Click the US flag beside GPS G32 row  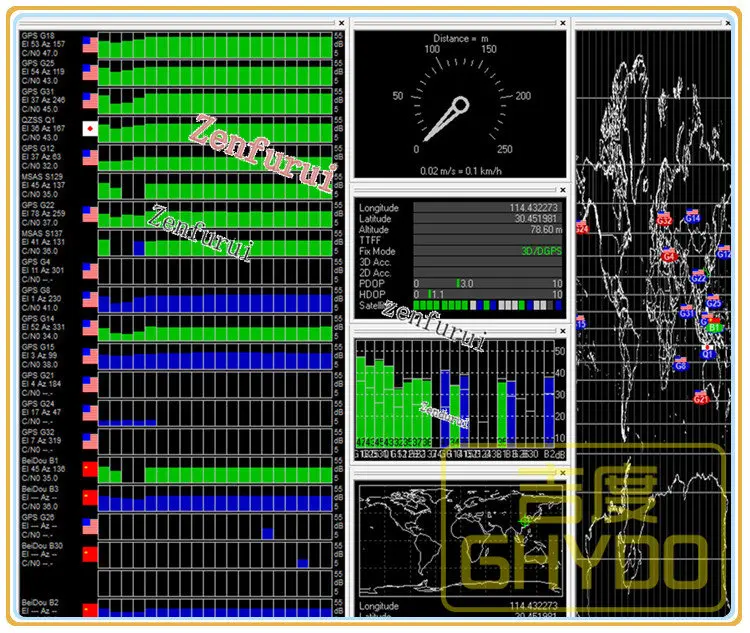(x=90, y=441)
